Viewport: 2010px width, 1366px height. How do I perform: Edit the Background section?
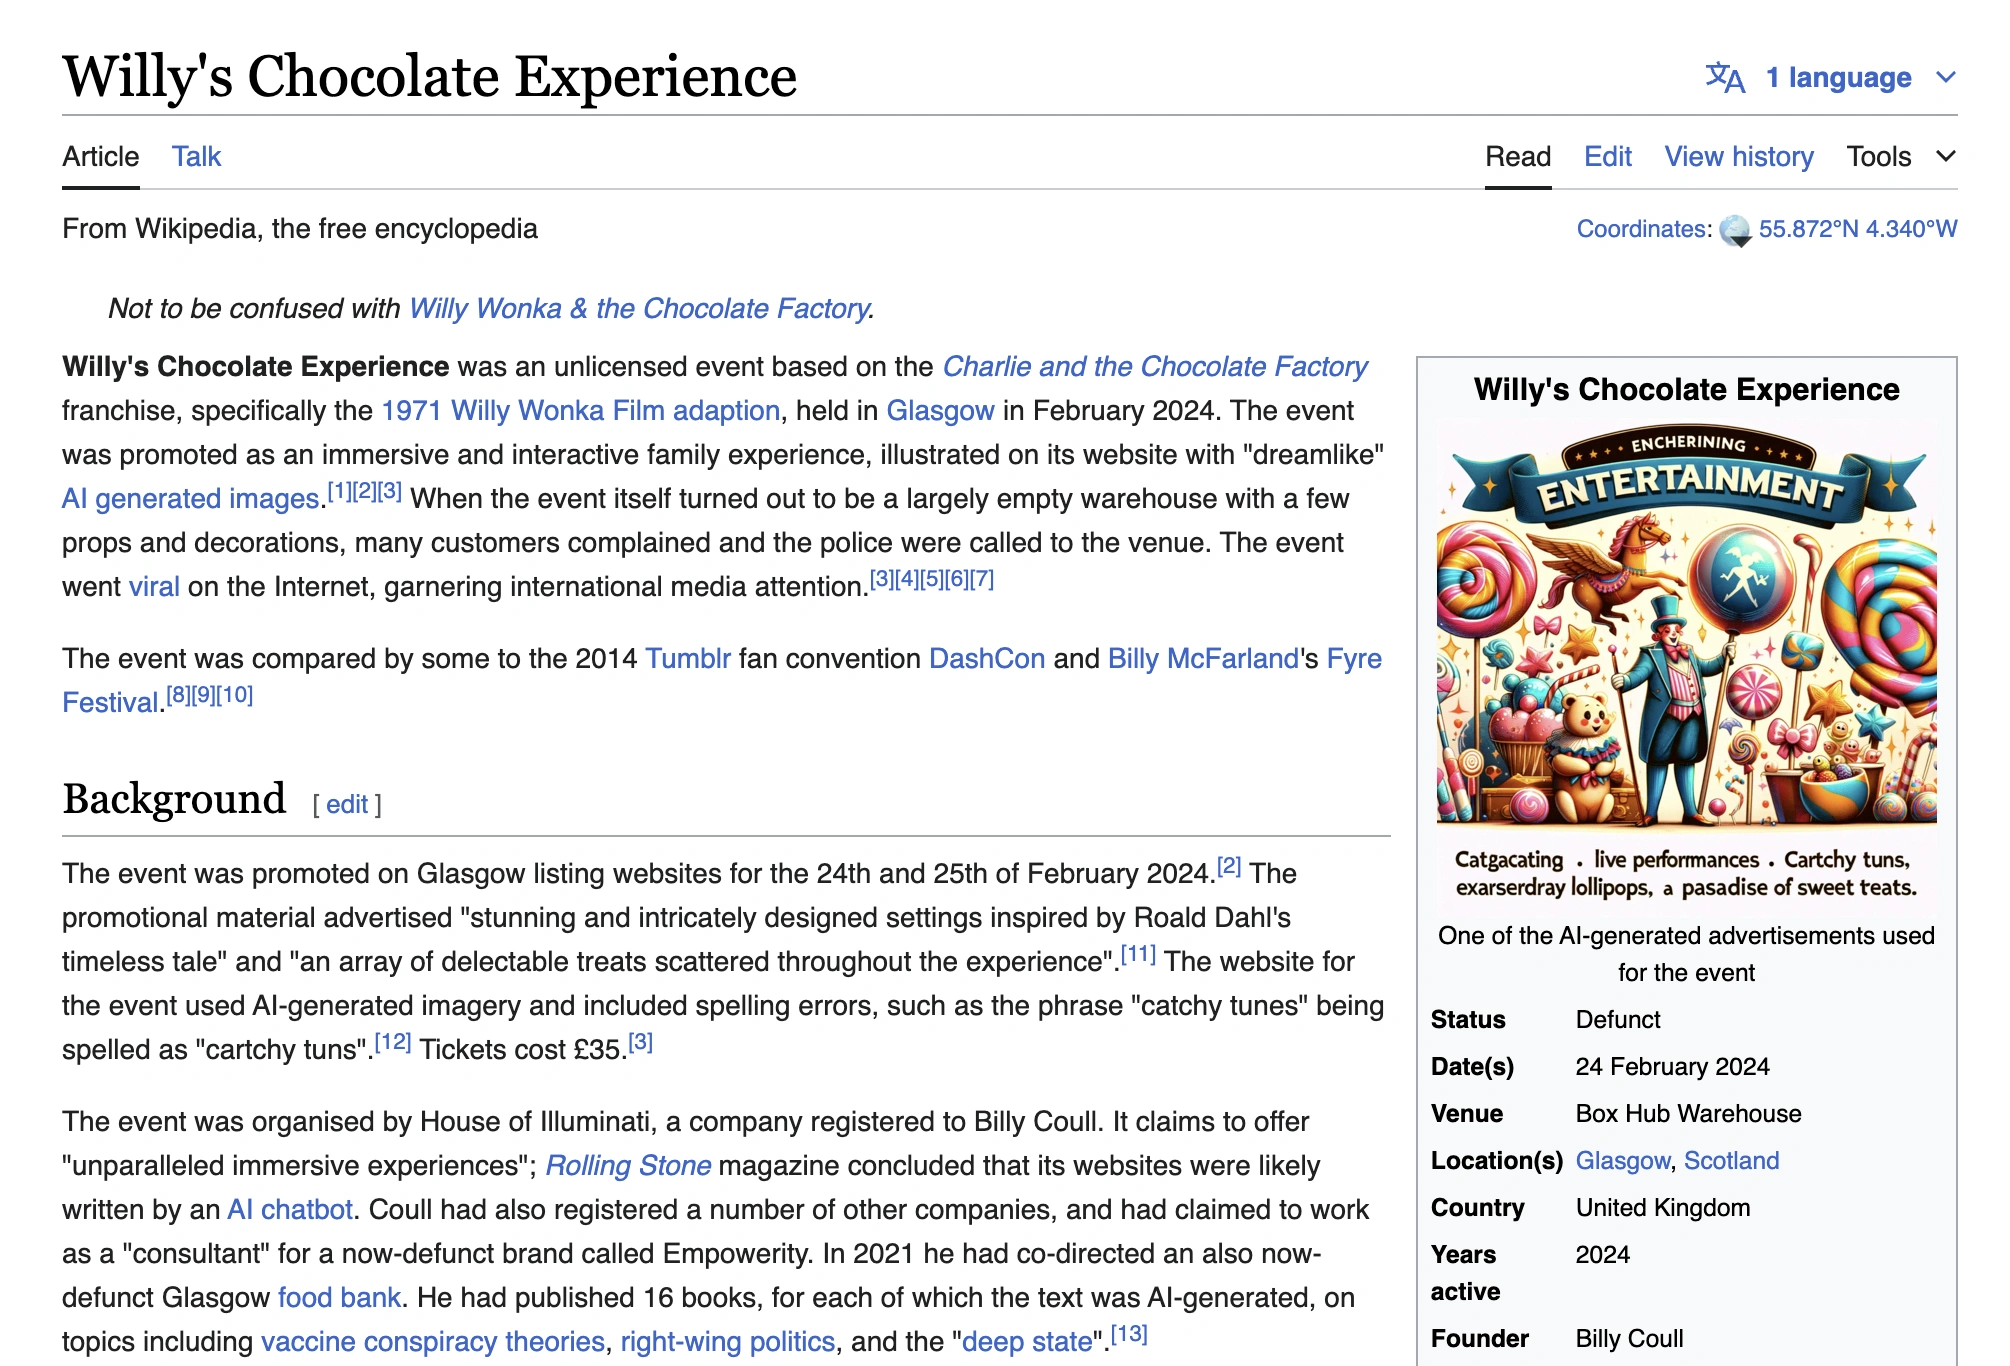pyautogui.click(x=346, y=804)
